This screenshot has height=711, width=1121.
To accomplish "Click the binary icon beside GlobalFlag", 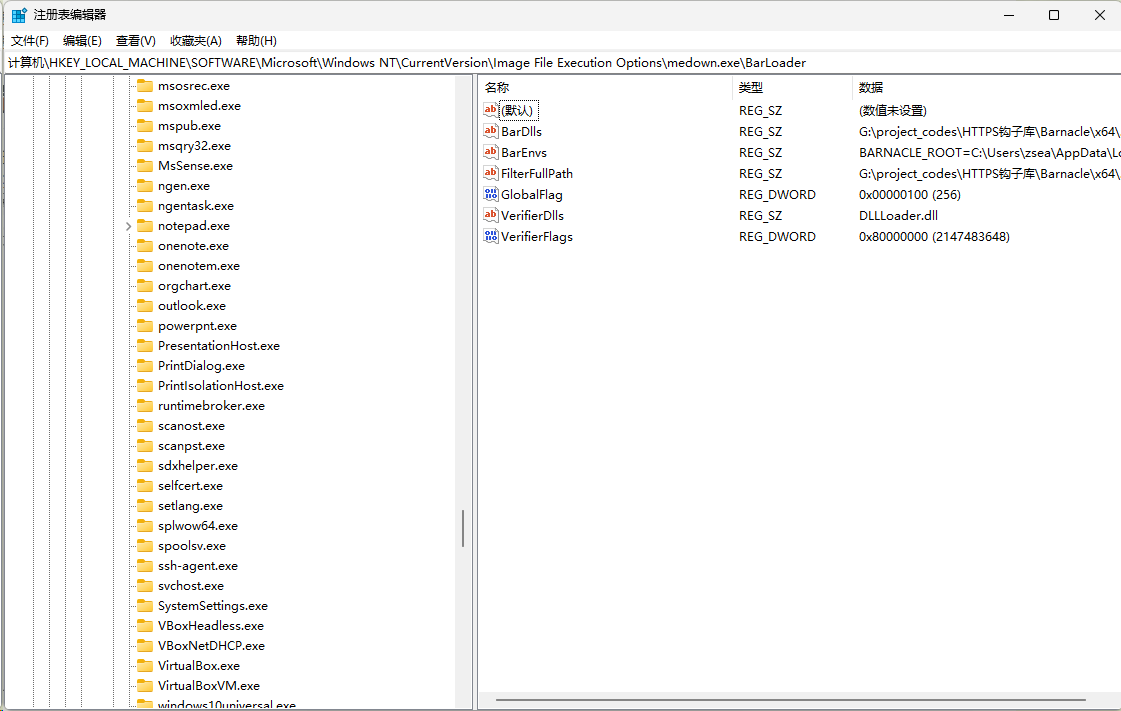I will click(x=490, y=194).
